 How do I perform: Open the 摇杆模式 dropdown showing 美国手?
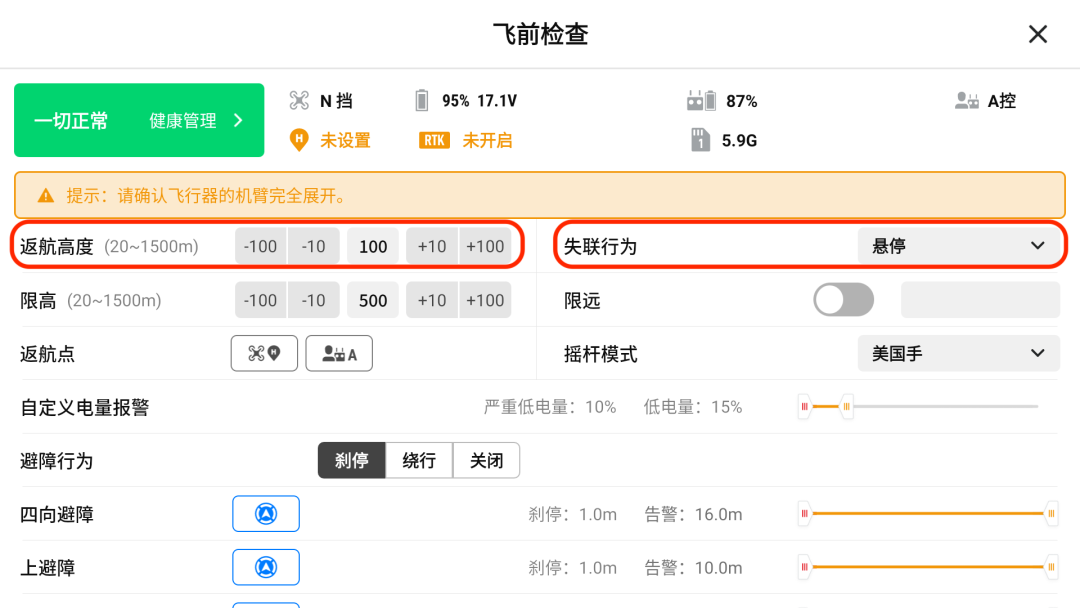click(x=958, y=353)
